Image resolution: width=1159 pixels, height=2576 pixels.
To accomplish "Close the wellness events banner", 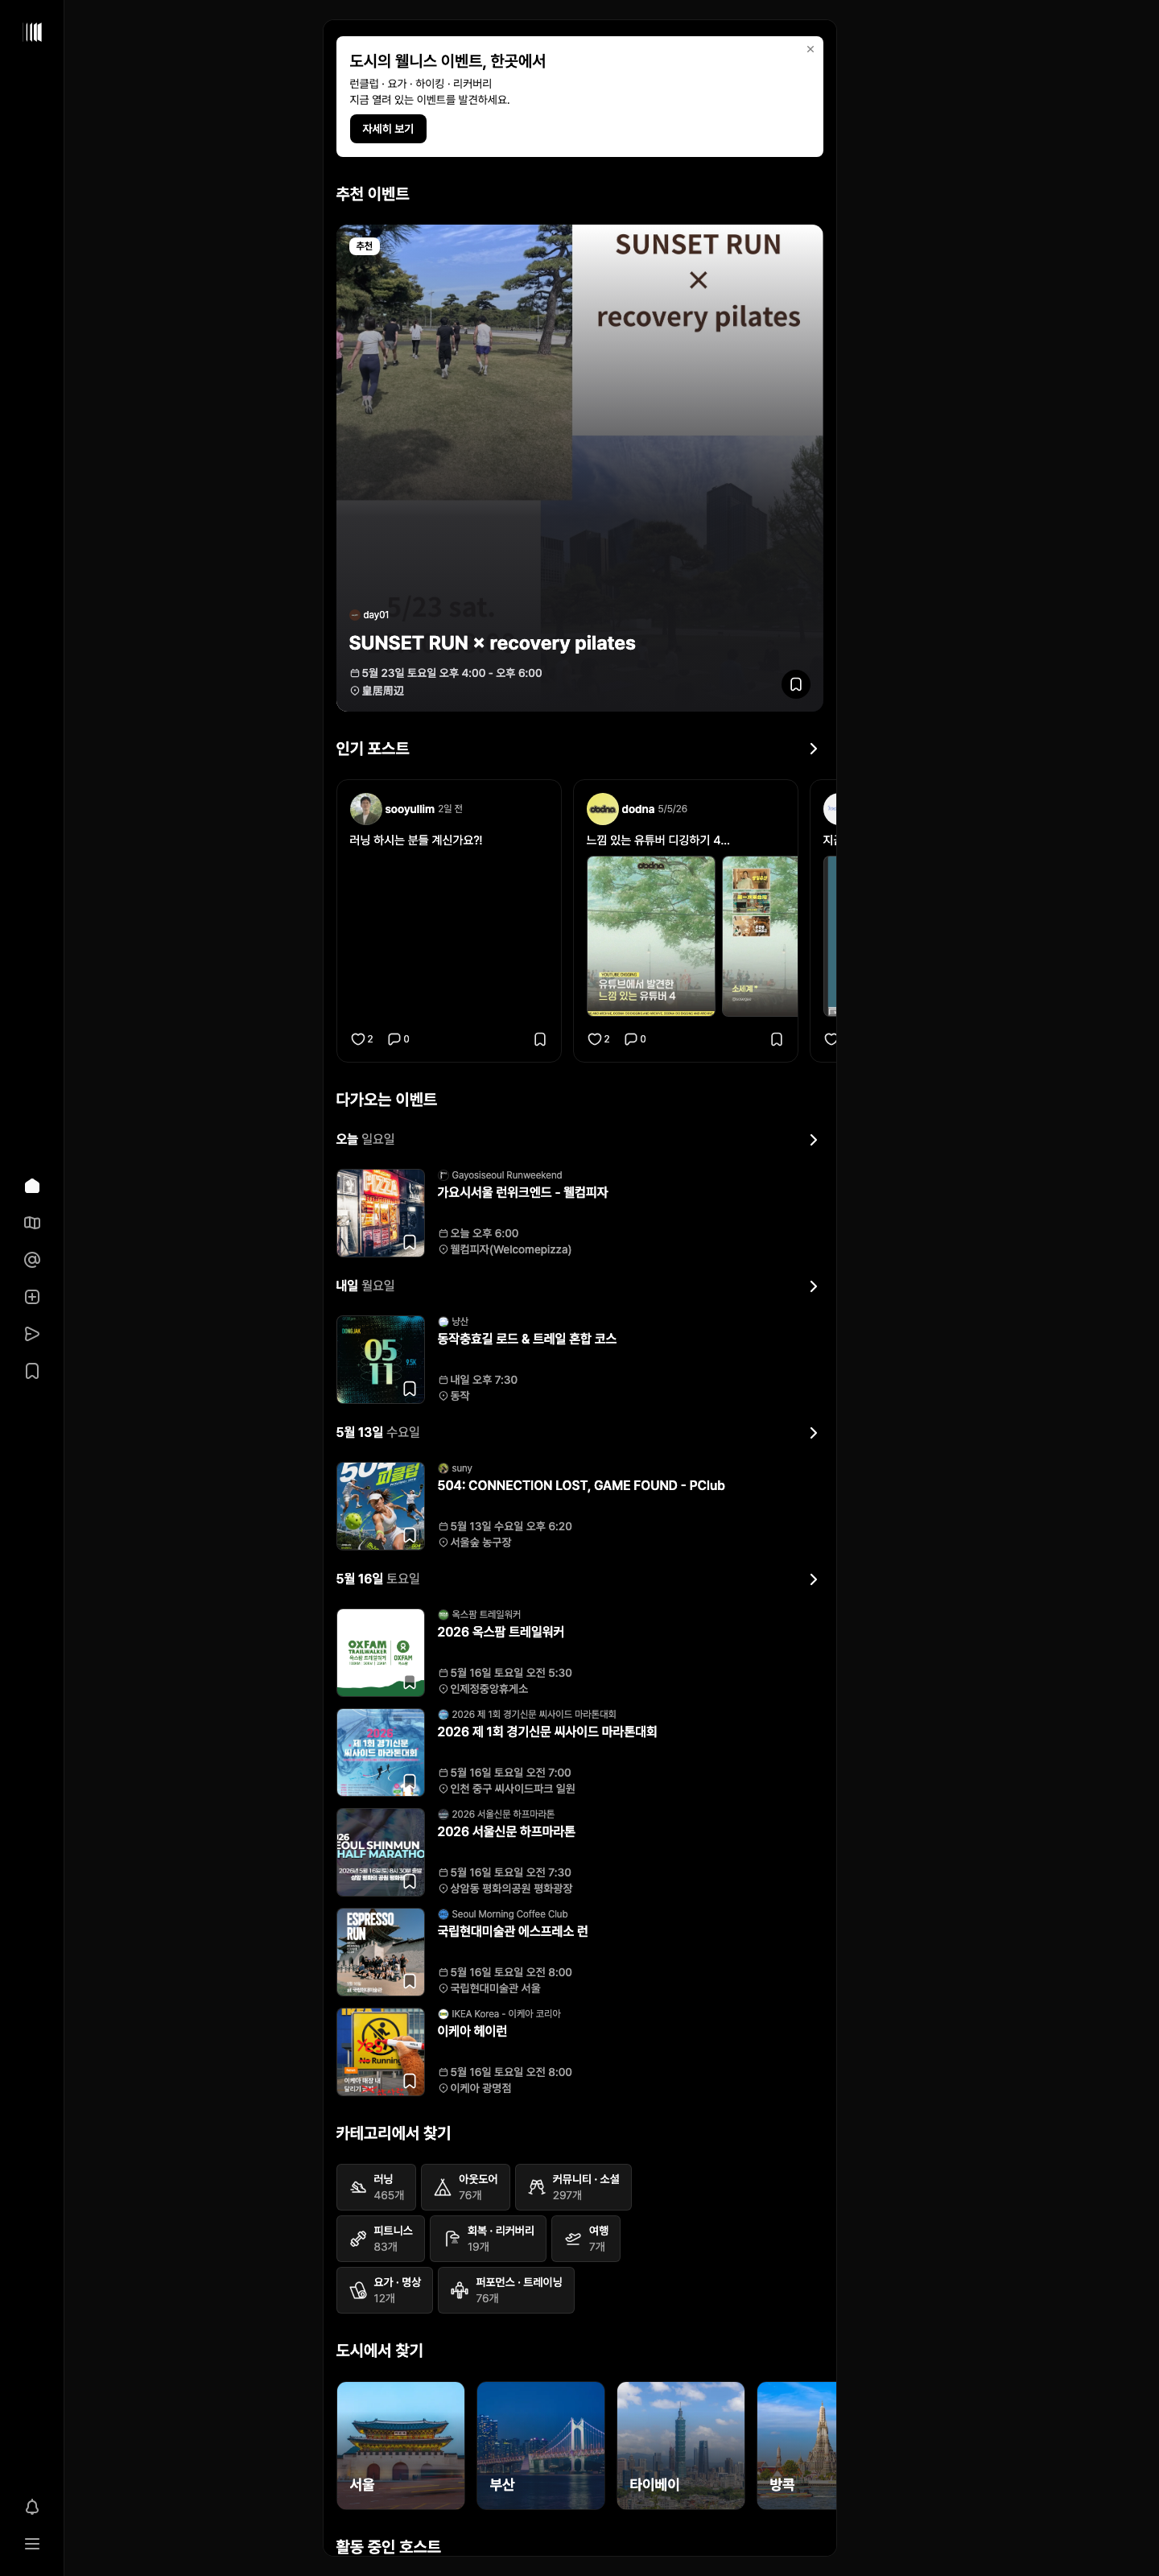I will tap(810, 49).
